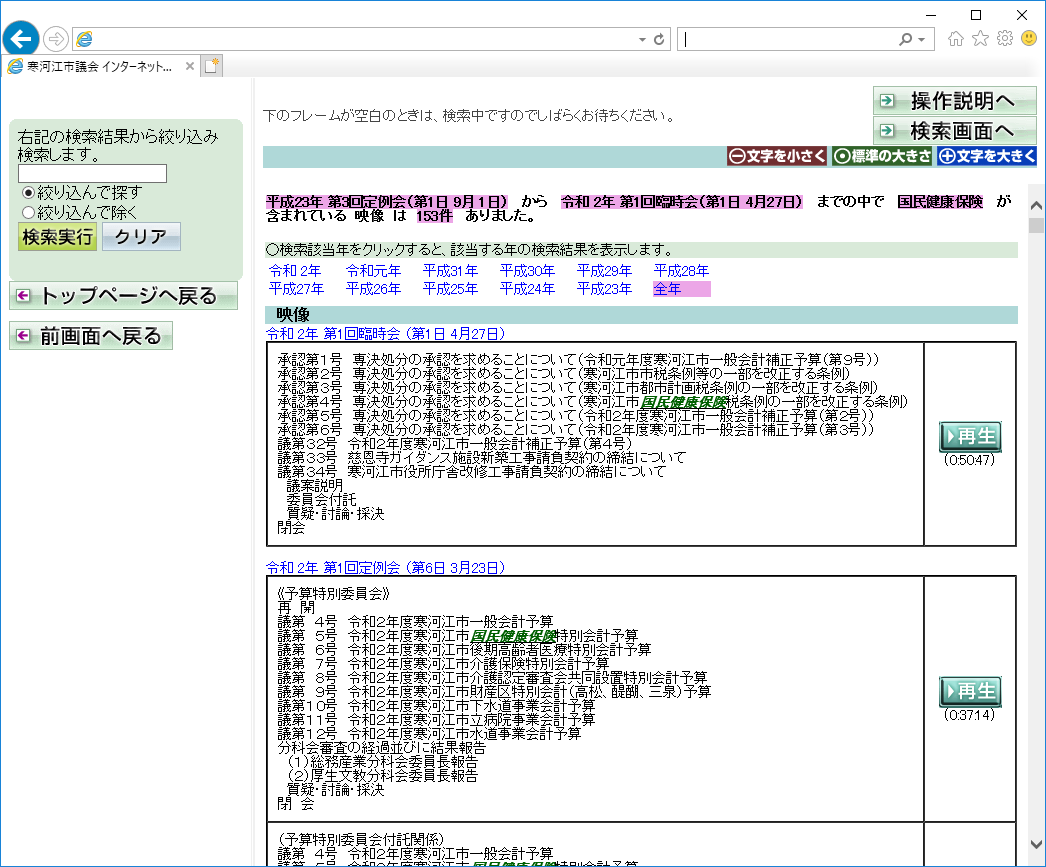Go to the browser home icon
This screenshot has height=867, width=1046.
point(955,39)
